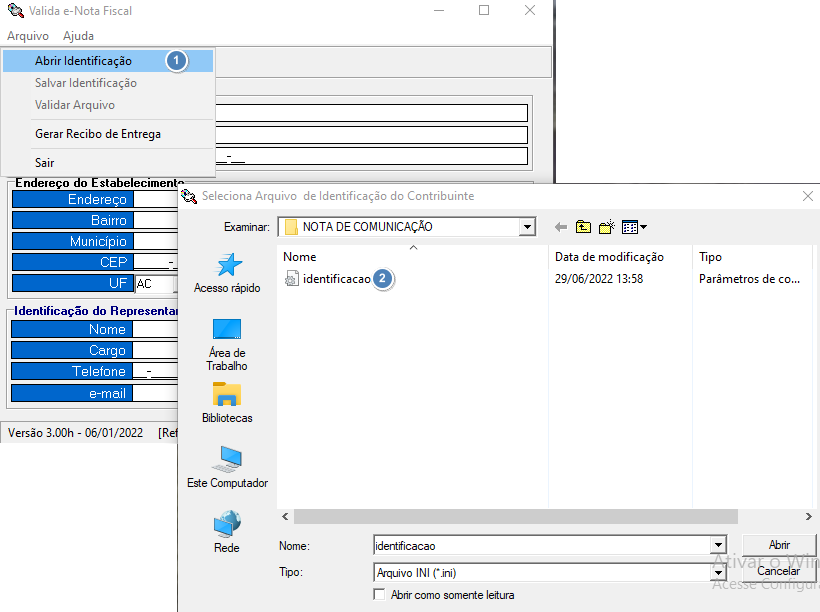Open the view options menu

(x=634, y=227)
